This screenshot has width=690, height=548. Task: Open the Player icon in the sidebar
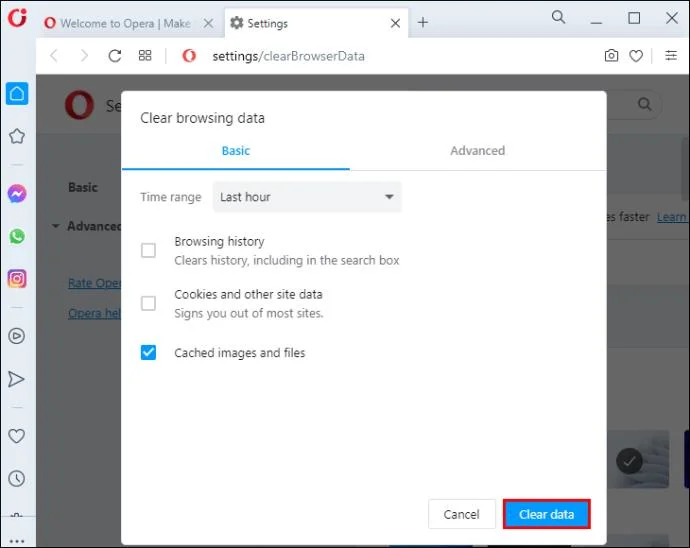(x=17, y=336)
